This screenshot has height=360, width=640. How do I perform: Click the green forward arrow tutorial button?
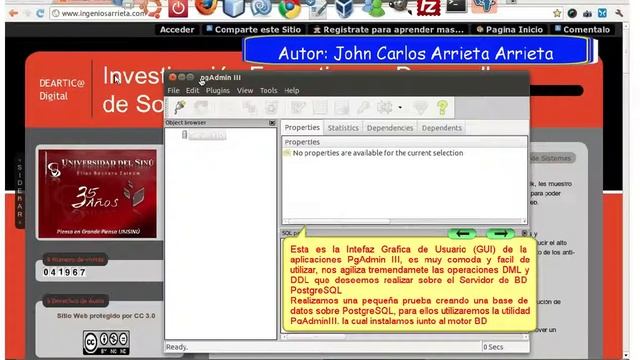[500, 233]
